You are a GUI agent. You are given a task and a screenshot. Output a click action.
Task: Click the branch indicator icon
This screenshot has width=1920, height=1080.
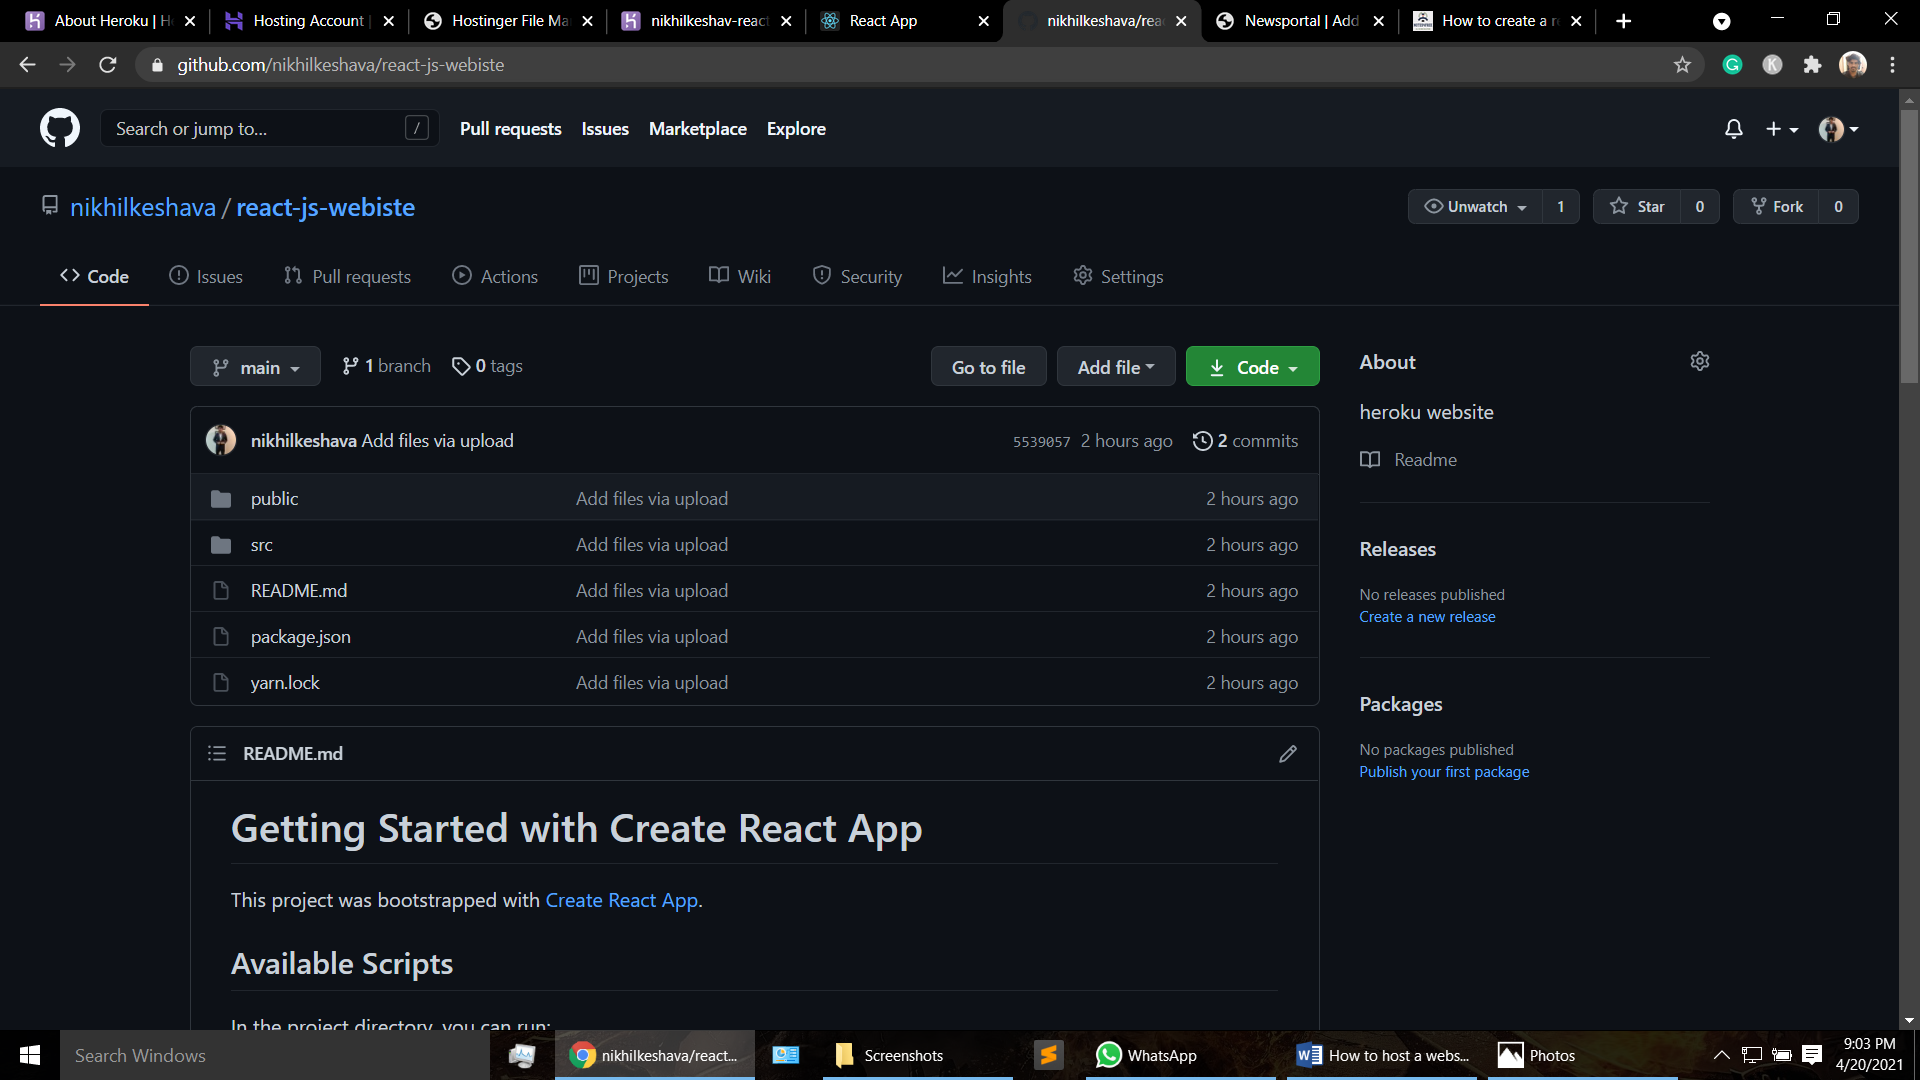(x=349, y=367)
